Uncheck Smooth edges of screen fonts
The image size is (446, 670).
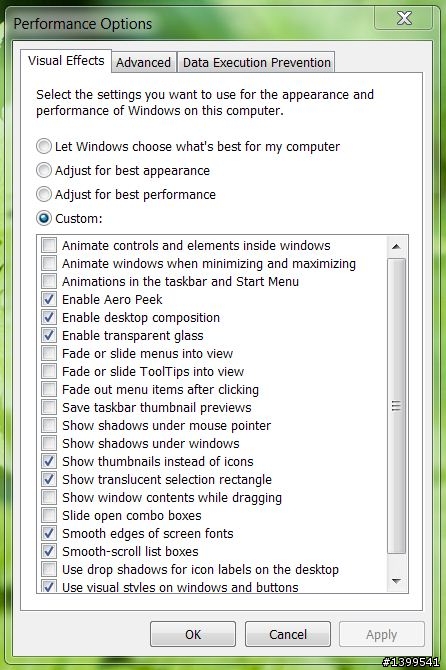(x=49, y=533)
